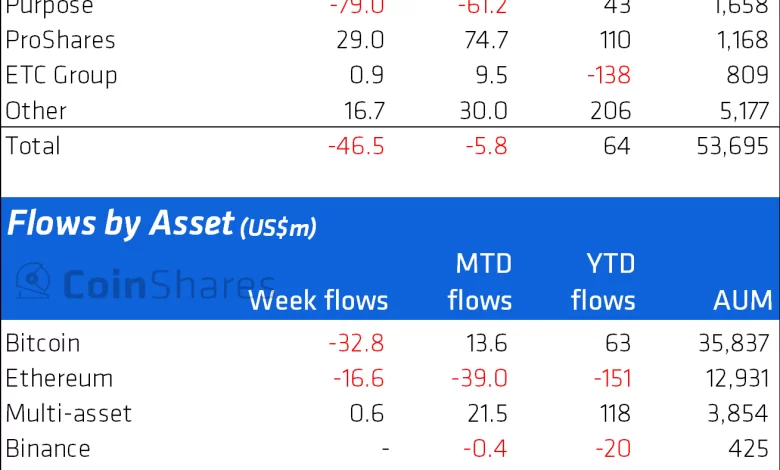The image size is (780, 470).
Task: Click the Total week flows value -46.5
Action: click(358, 145)
